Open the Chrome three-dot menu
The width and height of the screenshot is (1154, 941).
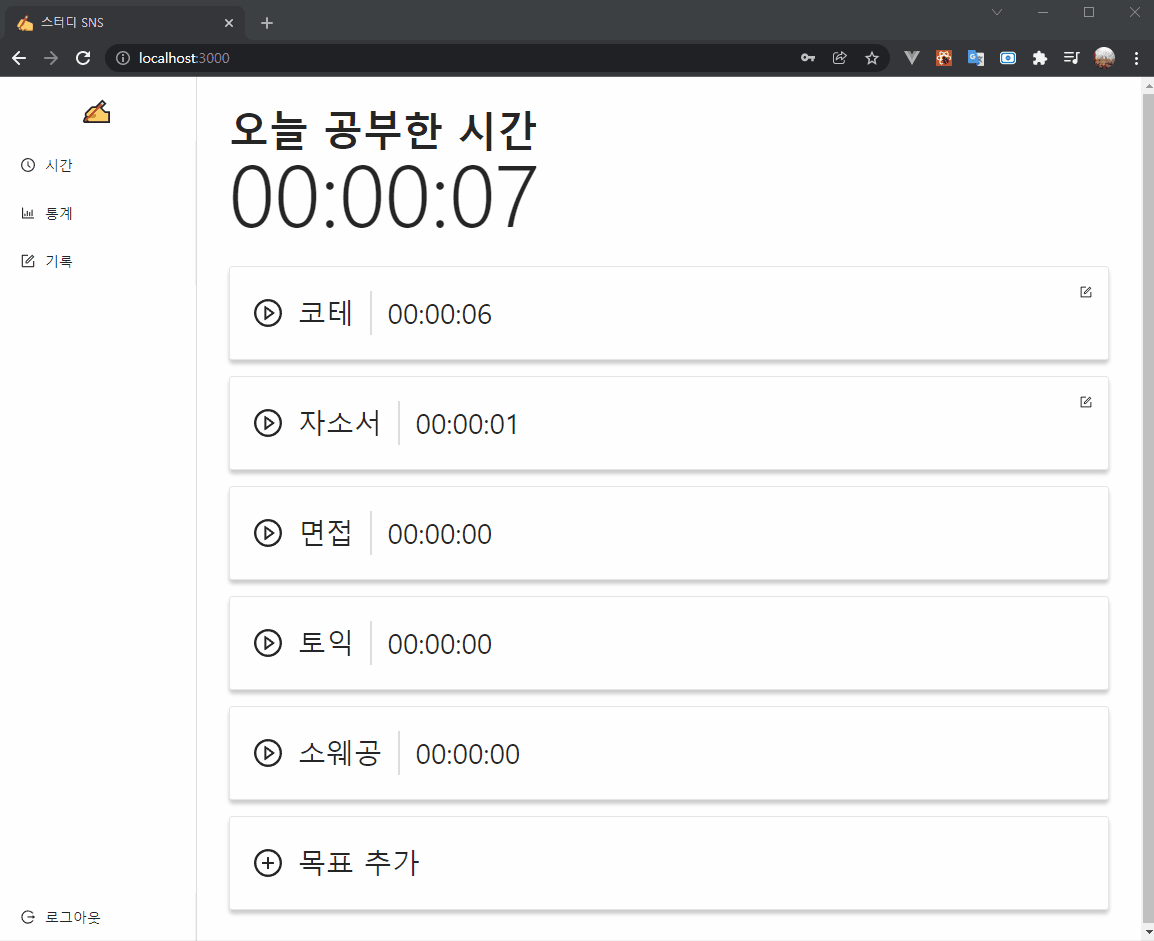pos(1136,58)
